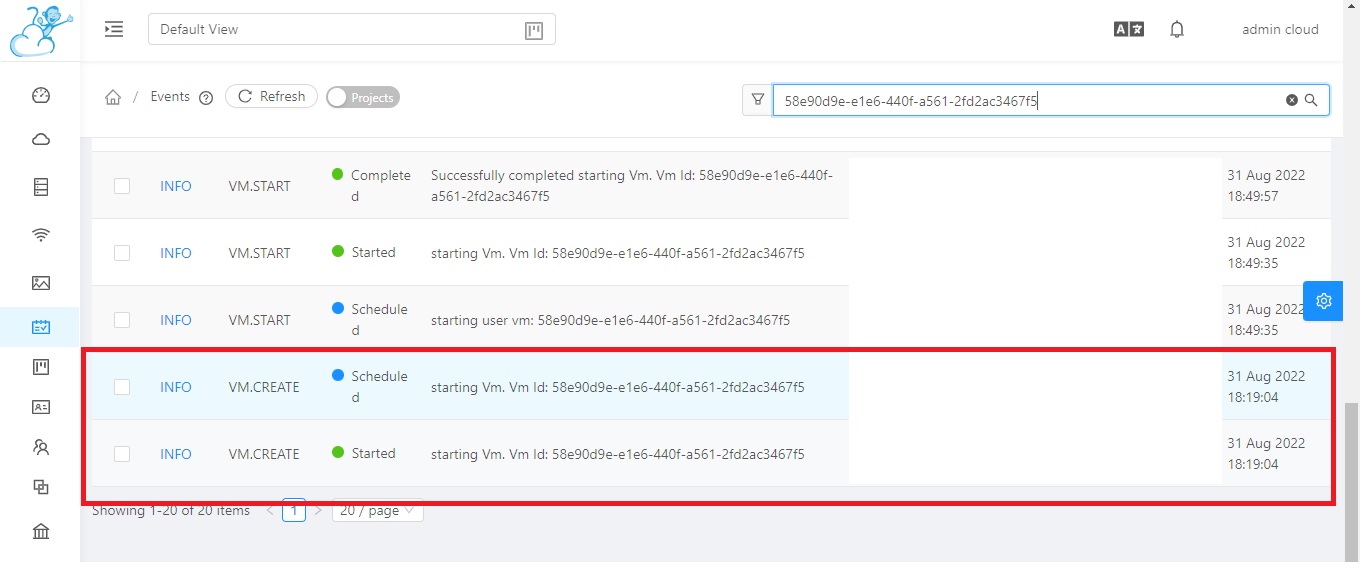Collapse the sidebar with the menu-fold icon
The width and height of the screenshot is (1362, 568).
[114, 29]
